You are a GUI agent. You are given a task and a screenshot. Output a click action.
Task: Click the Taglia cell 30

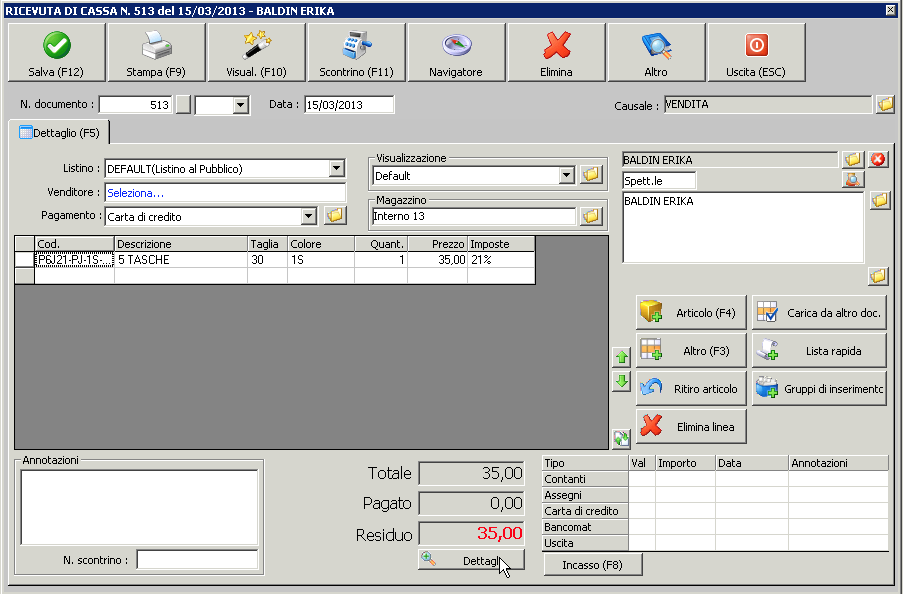[267, 260]
